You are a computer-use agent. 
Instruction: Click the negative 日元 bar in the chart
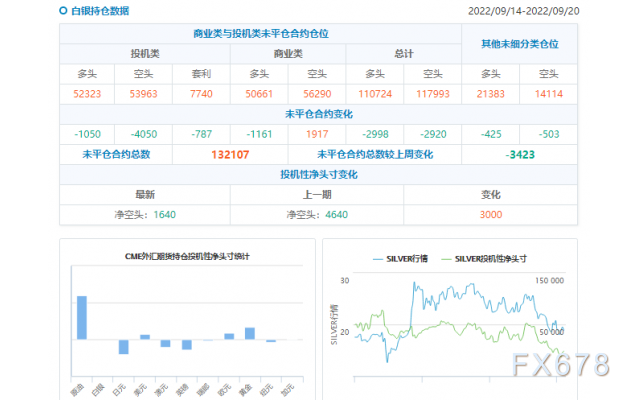tap(124, 347)
